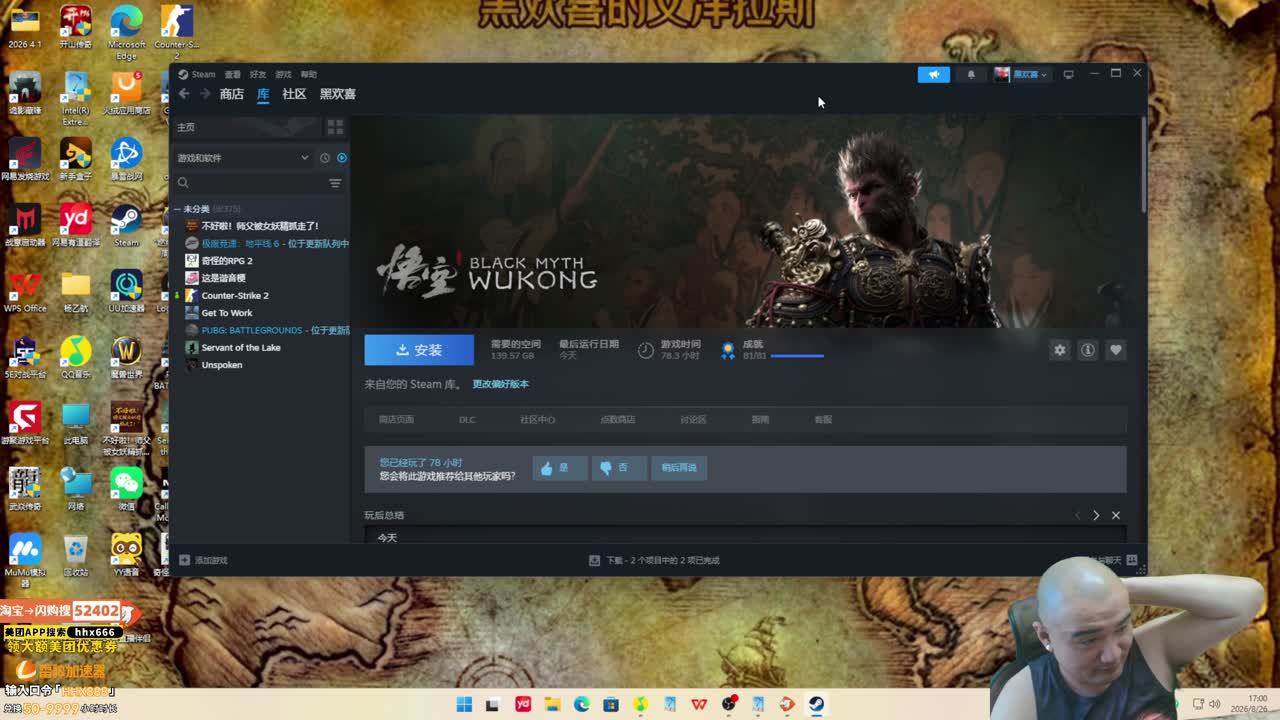The image size is (1280, 720).
Task: Recommend game with thumbs-up 是
Action: click(559, 468)
